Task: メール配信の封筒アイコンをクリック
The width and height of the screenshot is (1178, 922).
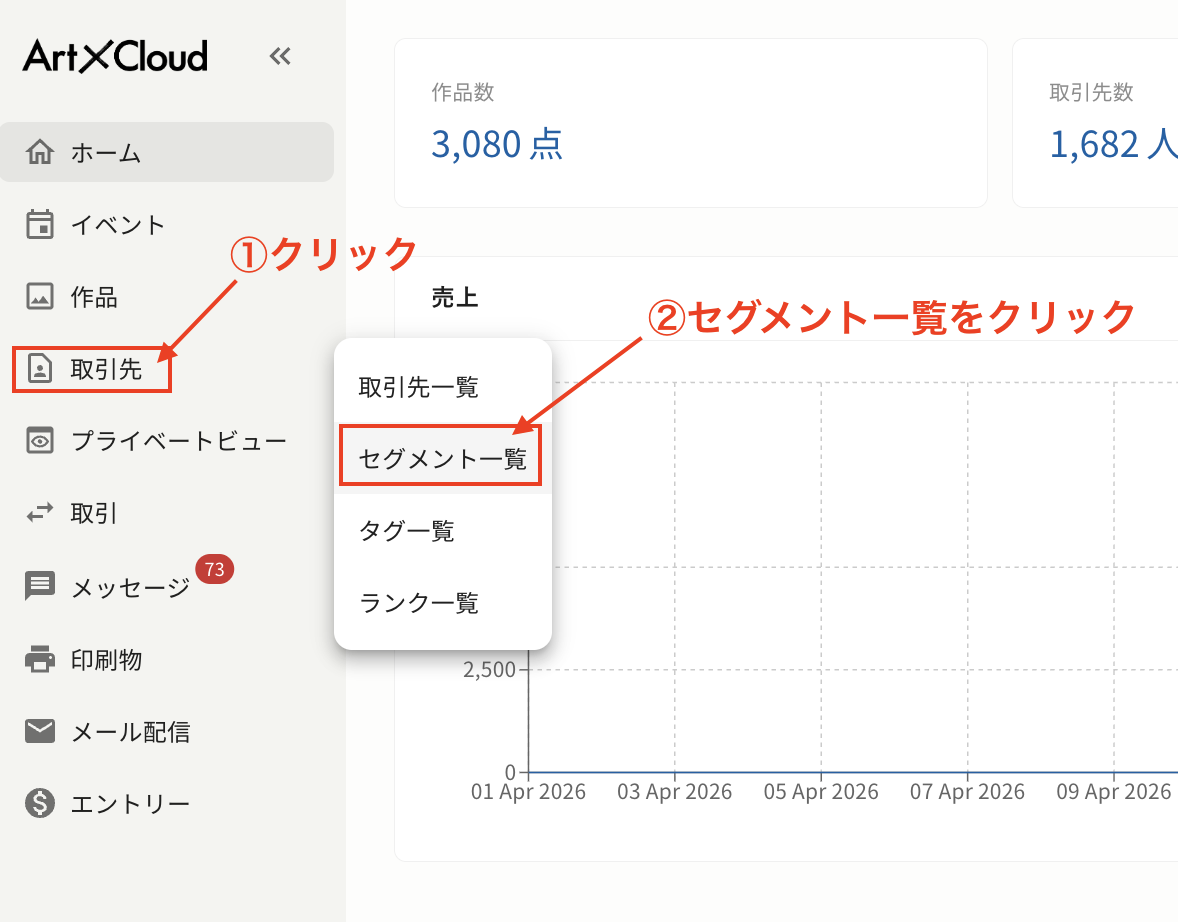Action: [x=38, y=731]
